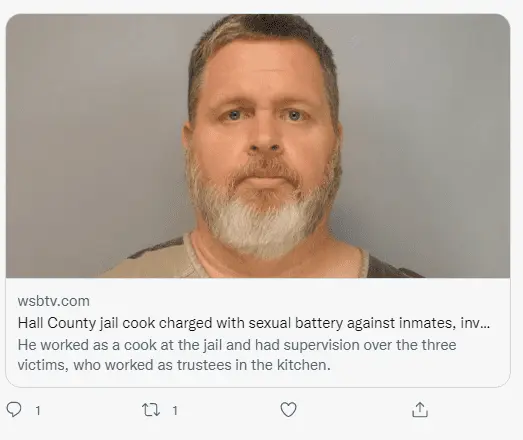Screen dimensions: 523x440
Task: Open the wsbtv.com source link
Action: [x=54, y=301]
